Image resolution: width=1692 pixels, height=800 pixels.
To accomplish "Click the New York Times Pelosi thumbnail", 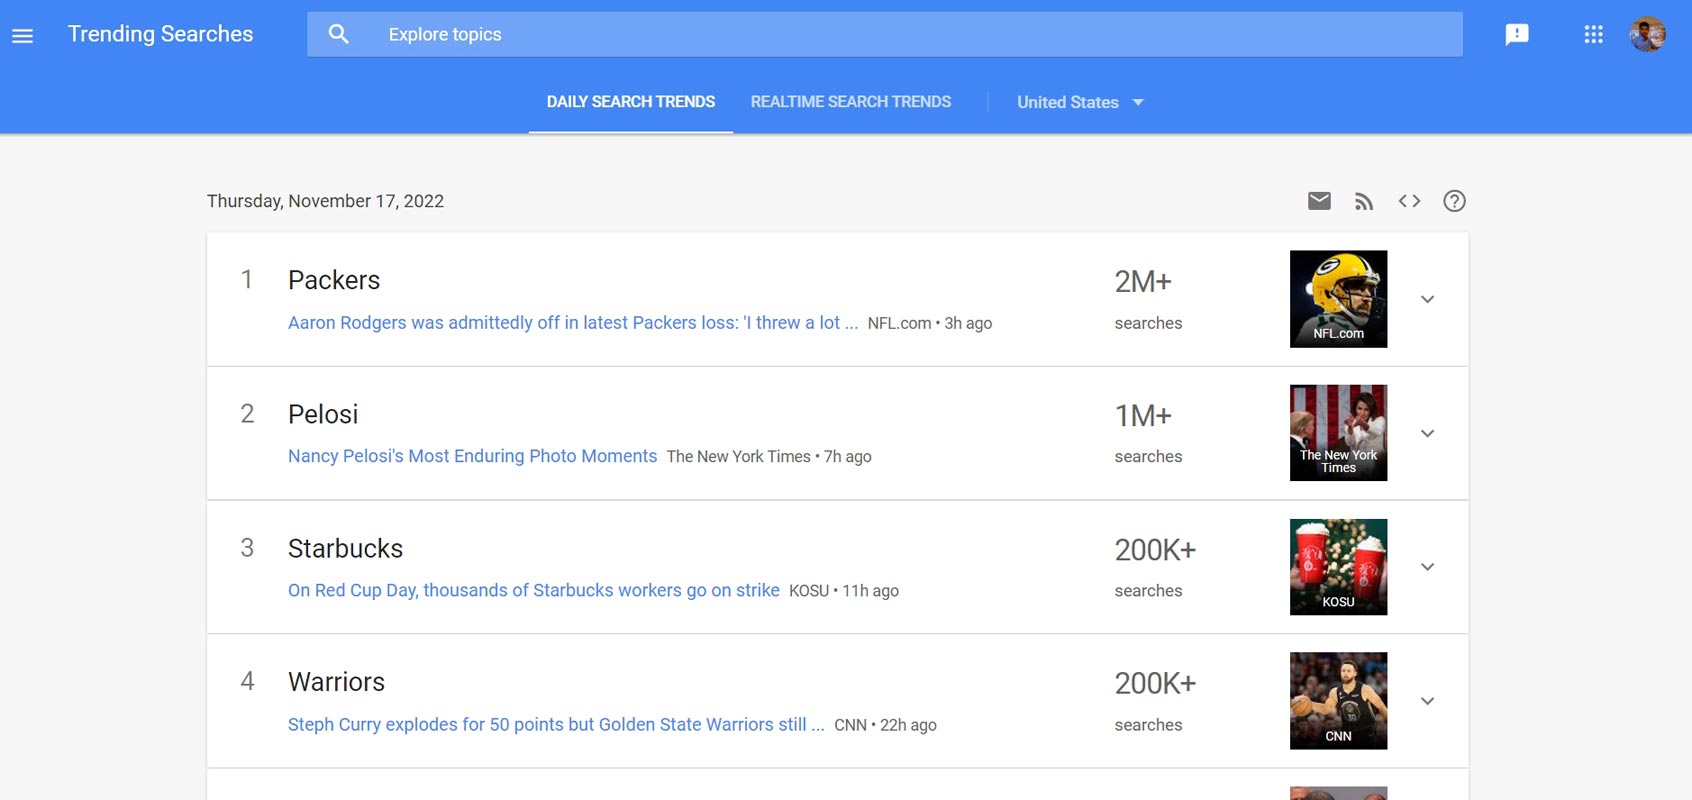I will 1338,433.
